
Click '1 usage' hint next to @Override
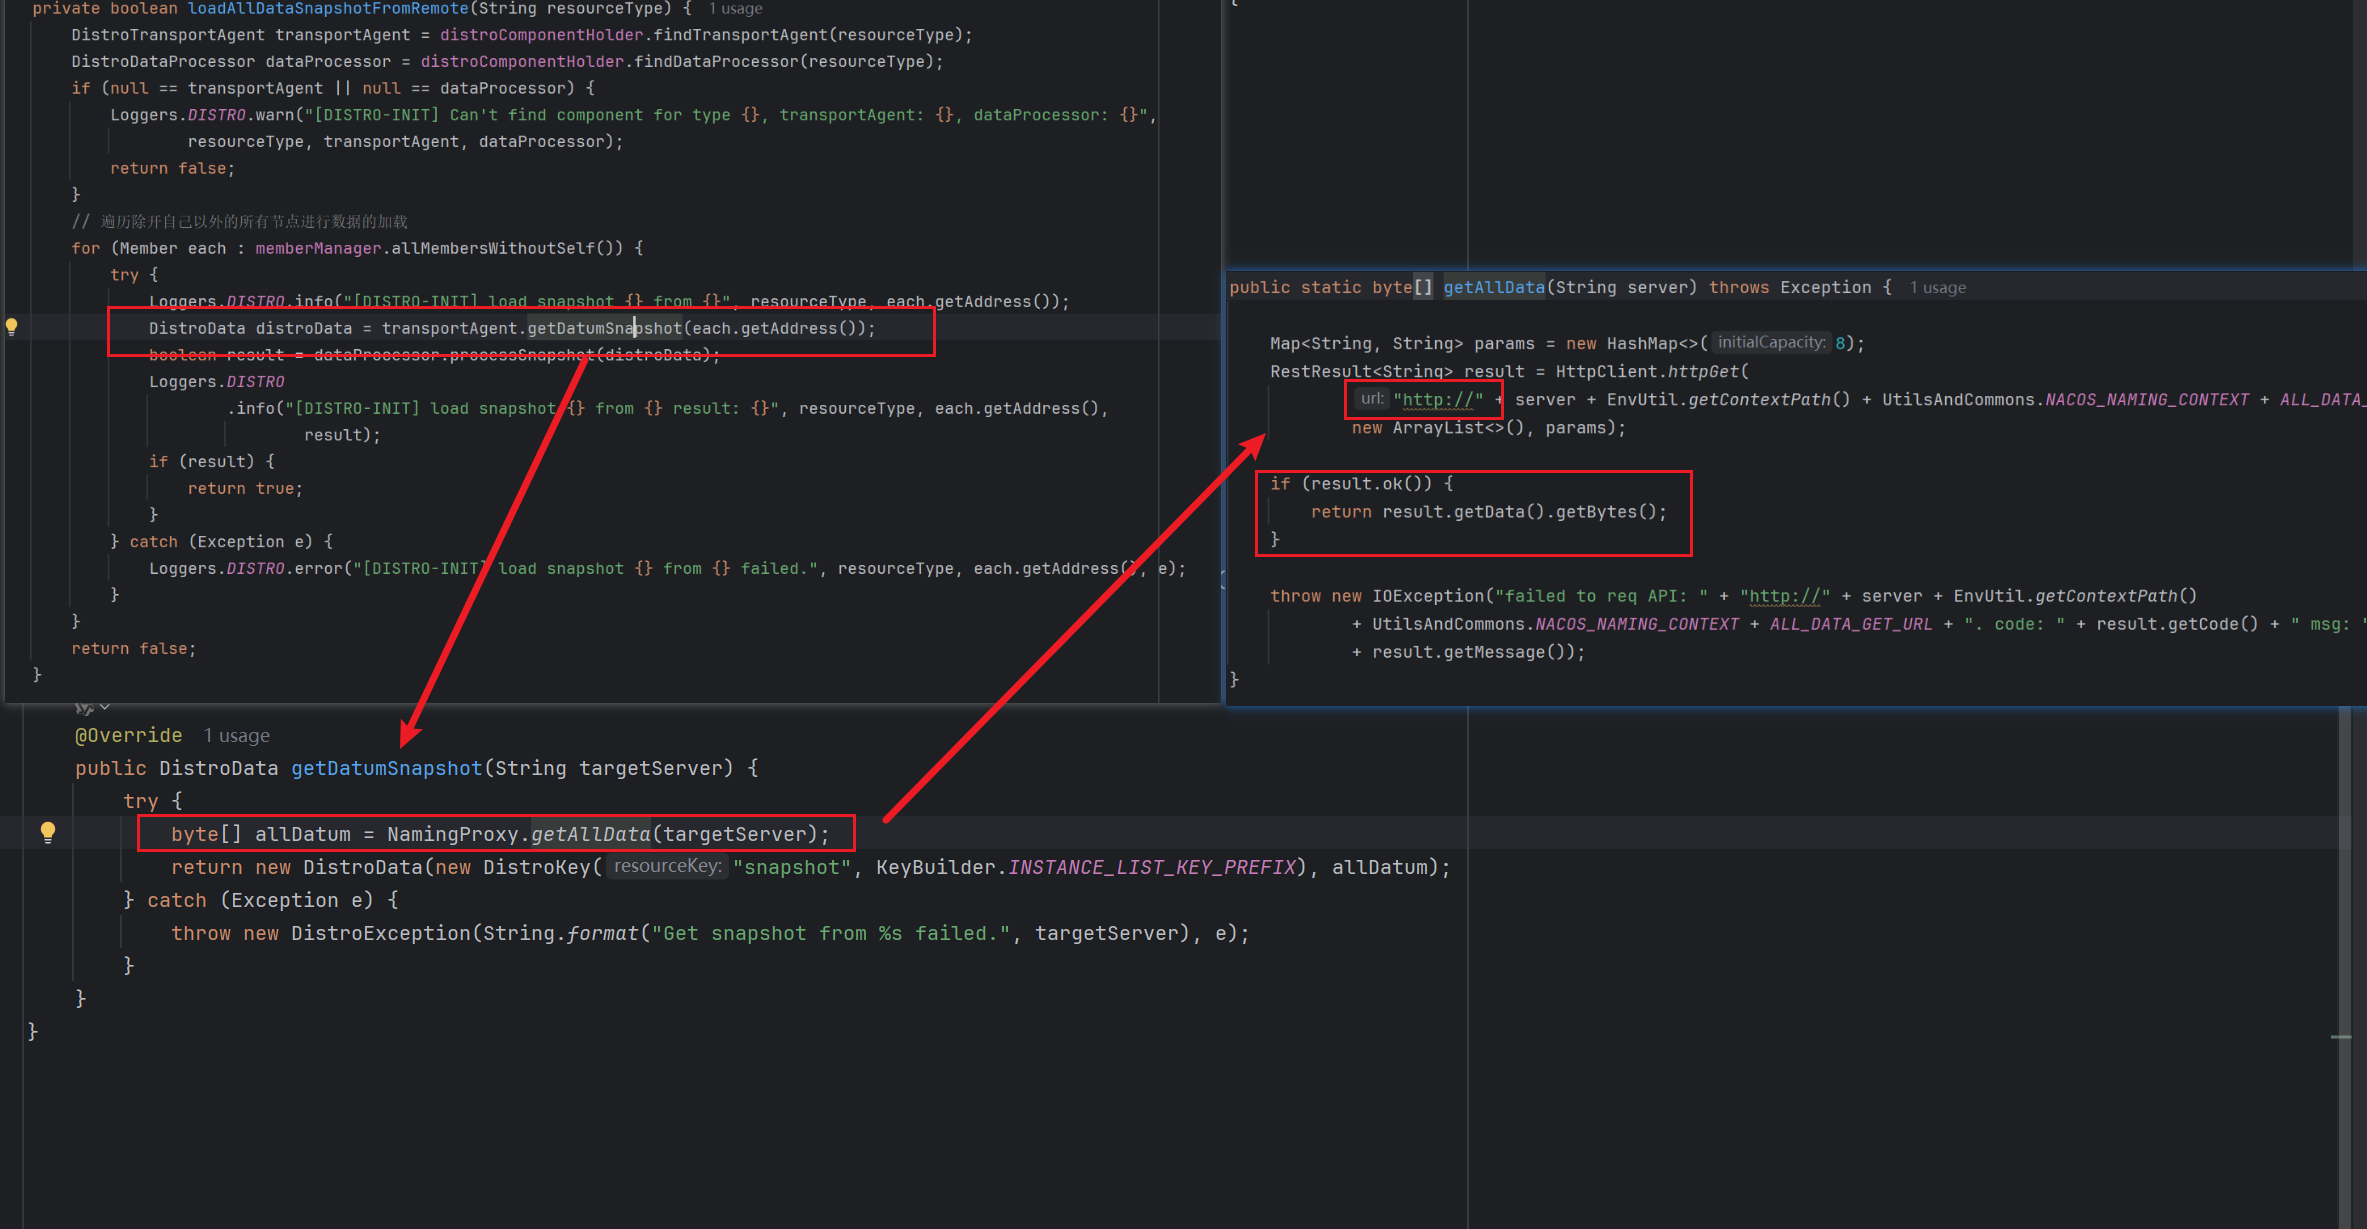click(237, 736)
